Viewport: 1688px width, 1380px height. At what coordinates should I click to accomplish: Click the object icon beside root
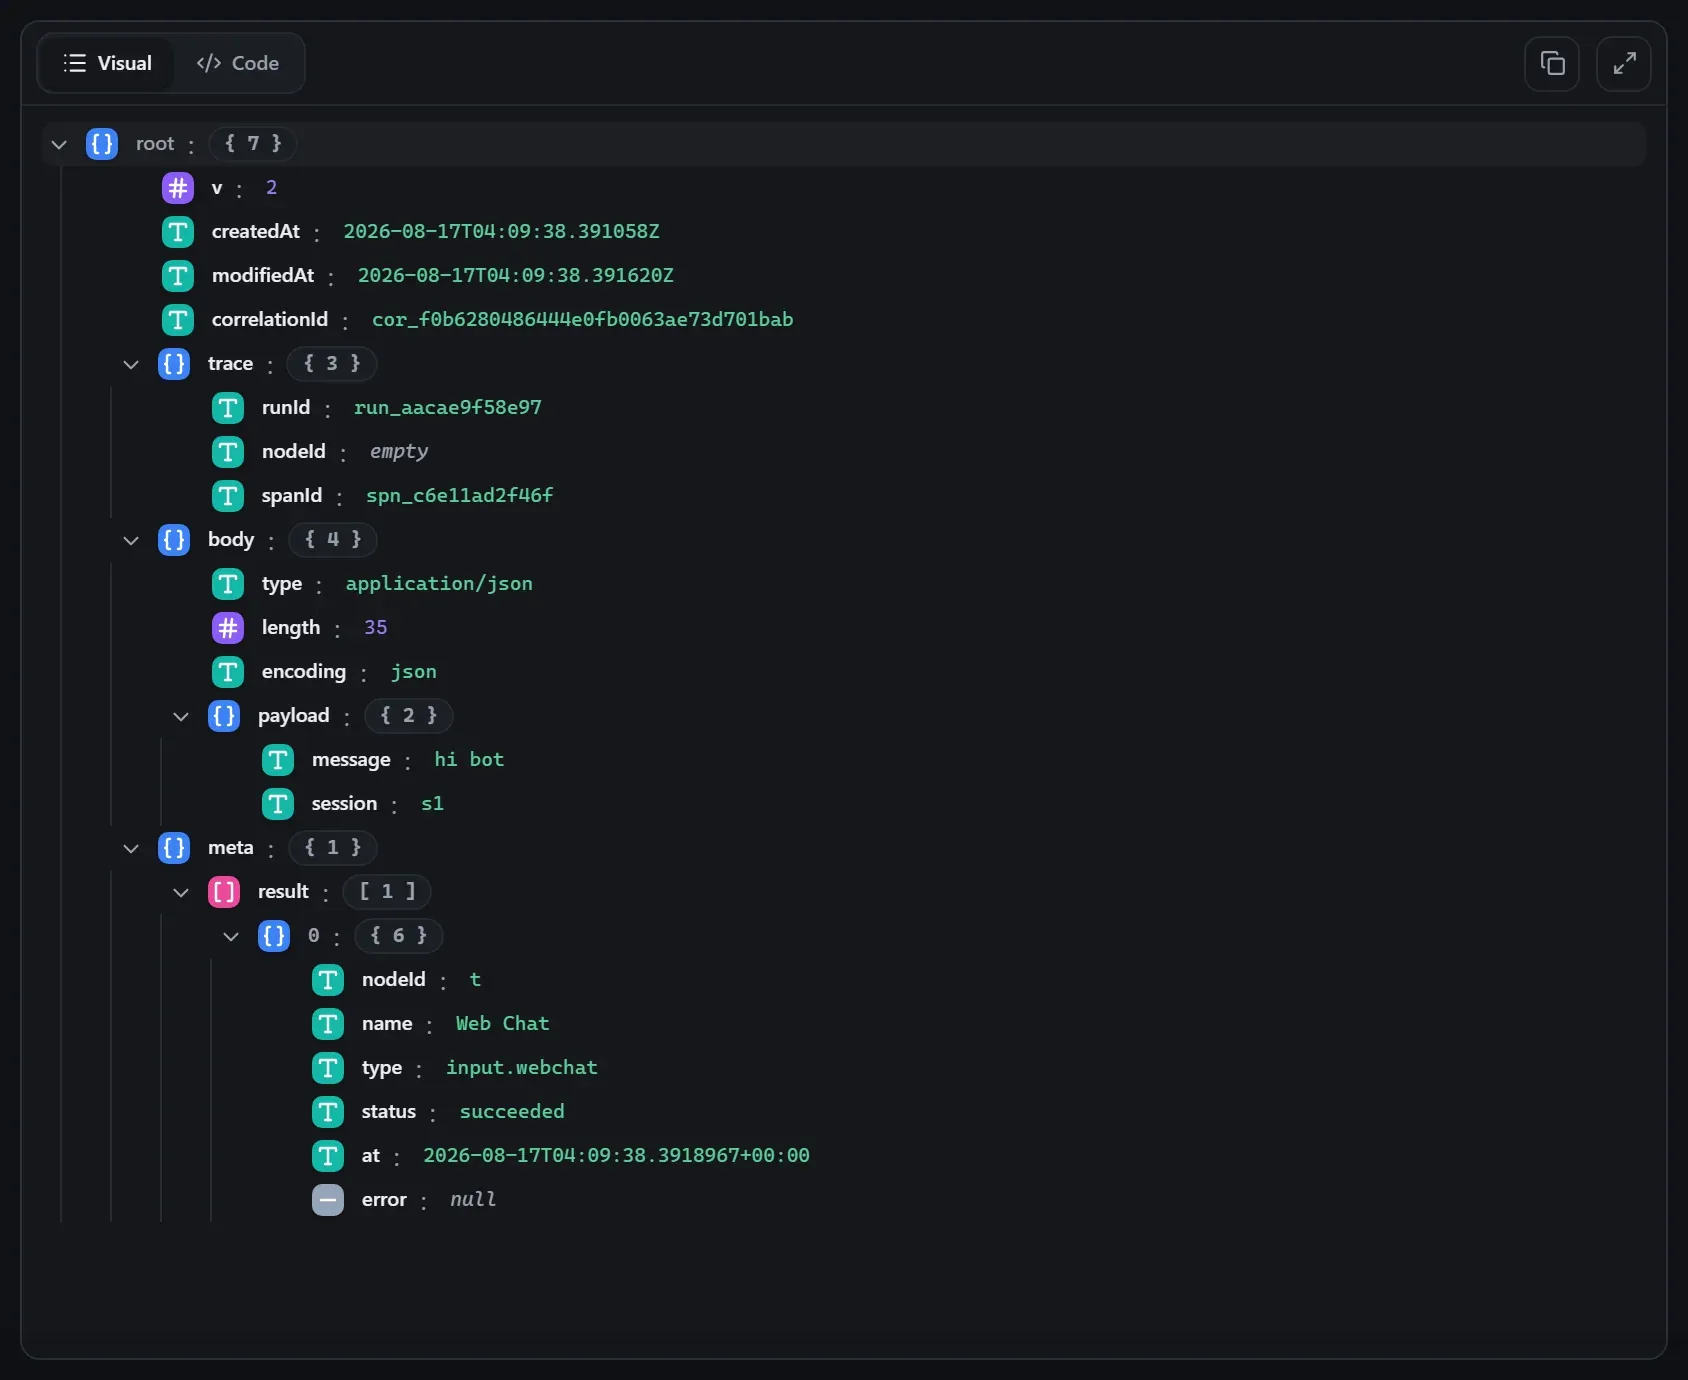point(102,144)
